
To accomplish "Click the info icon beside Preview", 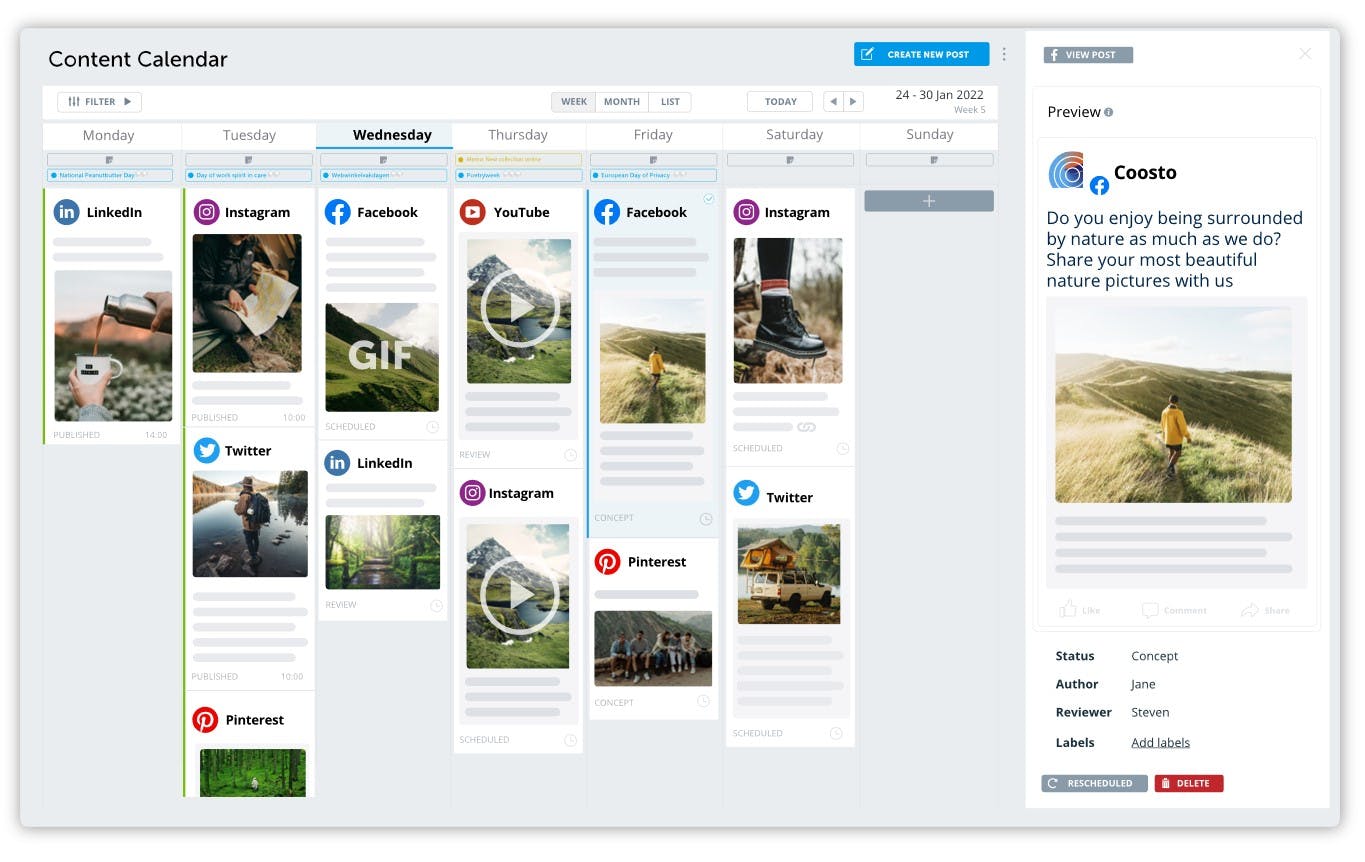I will tap(1108, 113).
